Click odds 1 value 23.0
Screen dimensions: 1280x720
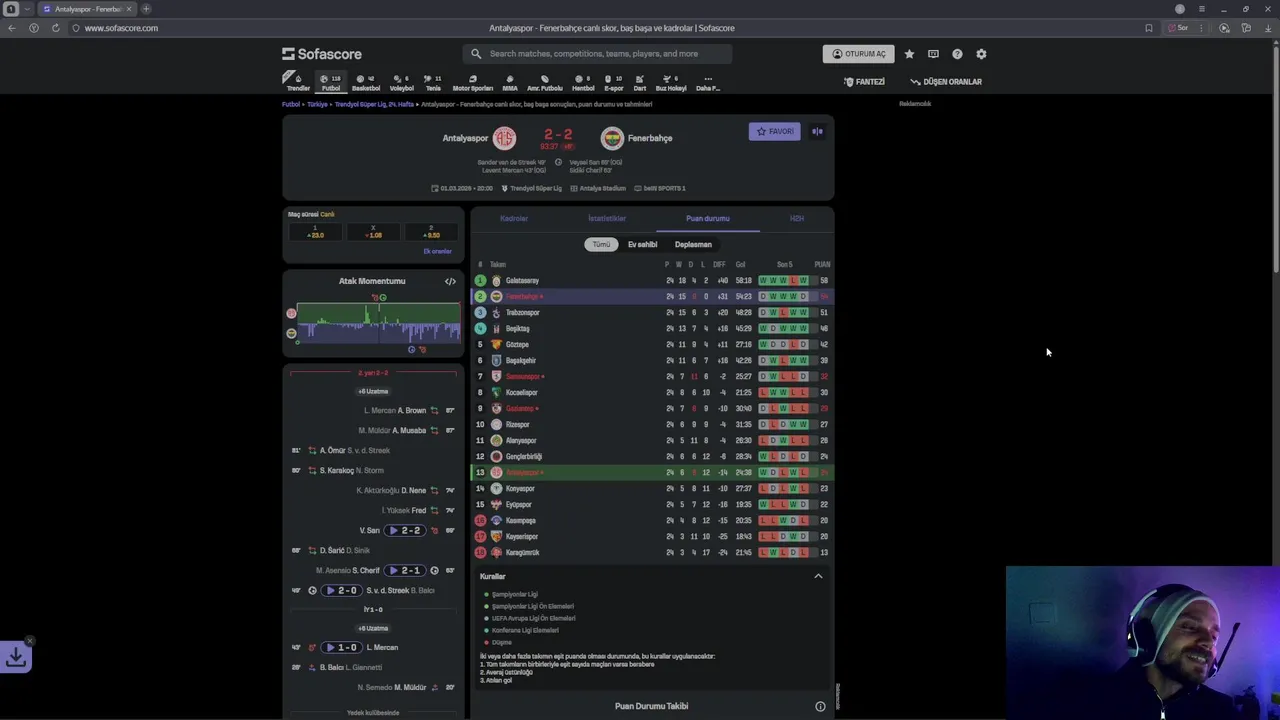click(x=315, y=232)
